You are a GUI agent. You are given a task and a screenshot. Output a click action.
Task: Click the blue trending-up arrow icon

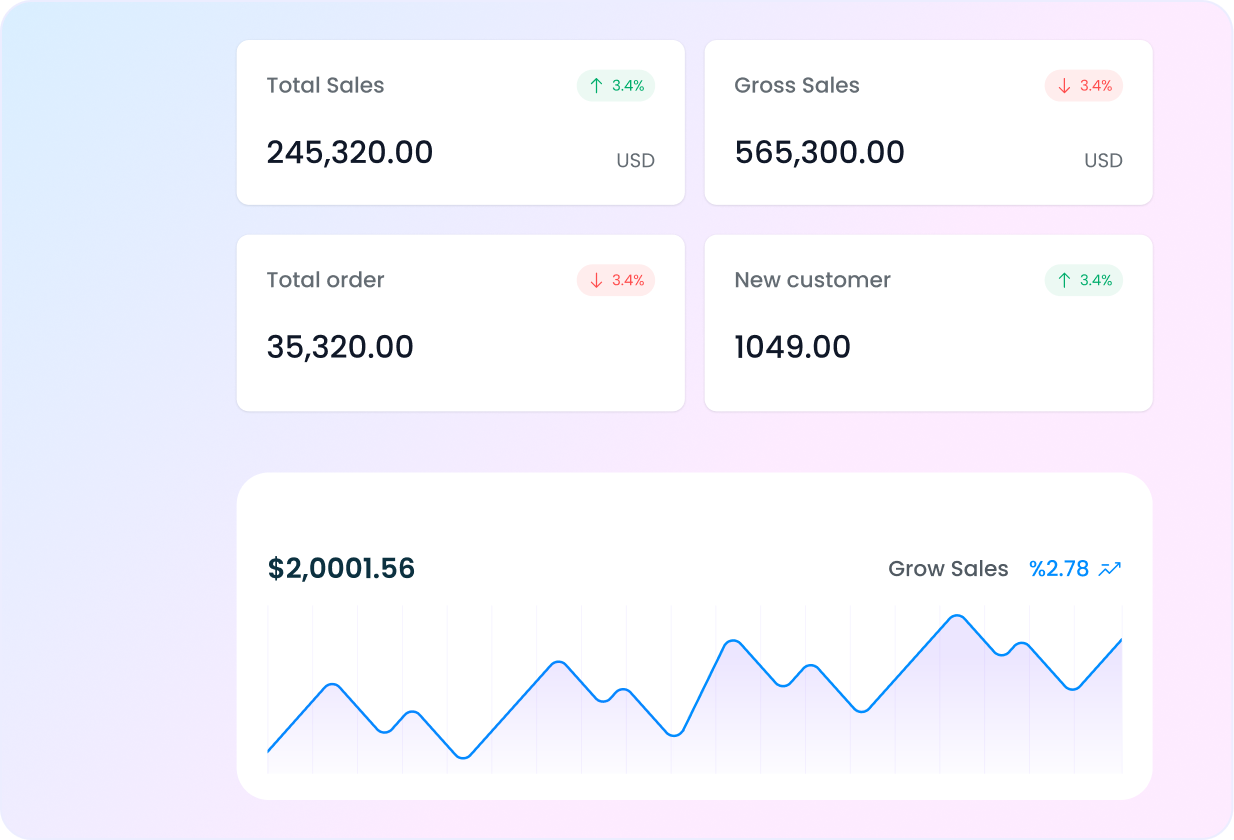click(x=1110, y=569)
